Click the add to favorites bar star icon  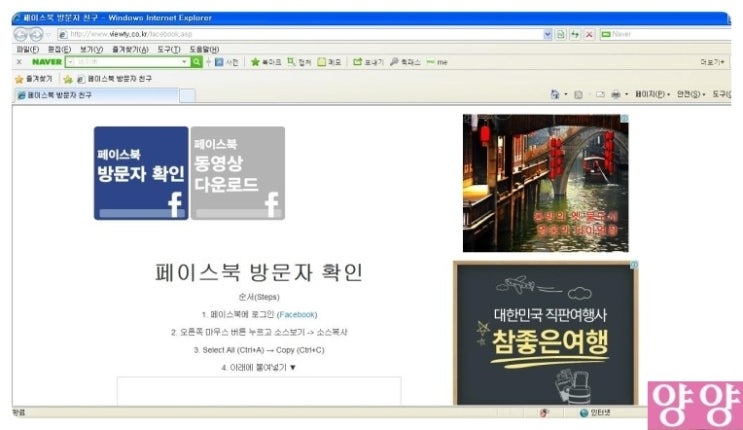coord(68,79)
